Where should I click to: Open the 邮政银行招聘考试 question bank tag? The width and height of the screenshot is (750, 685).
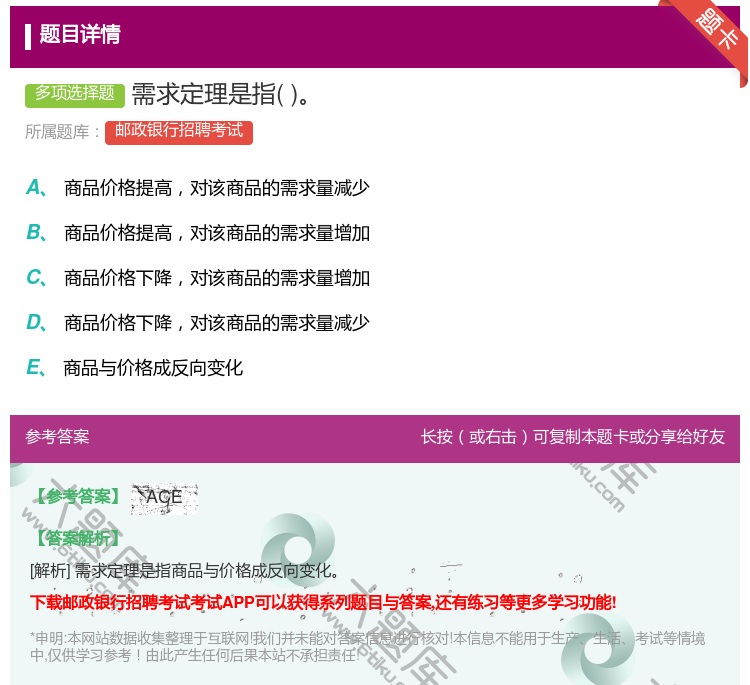pos(179,132)
